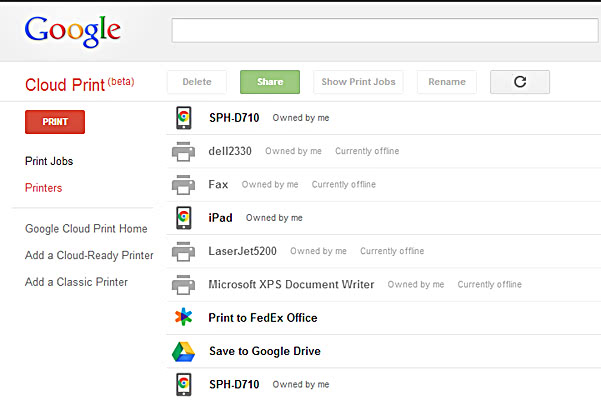Click the search input field
The height and width of the screenshot is (400, 601).
coord(385,30)
